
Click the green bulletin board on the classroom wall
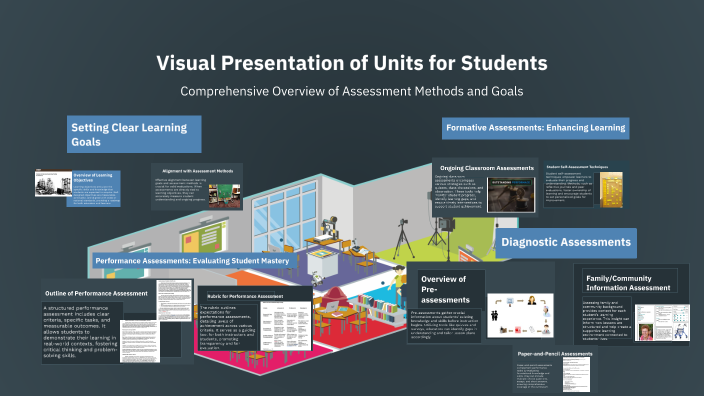click(204, 235)
